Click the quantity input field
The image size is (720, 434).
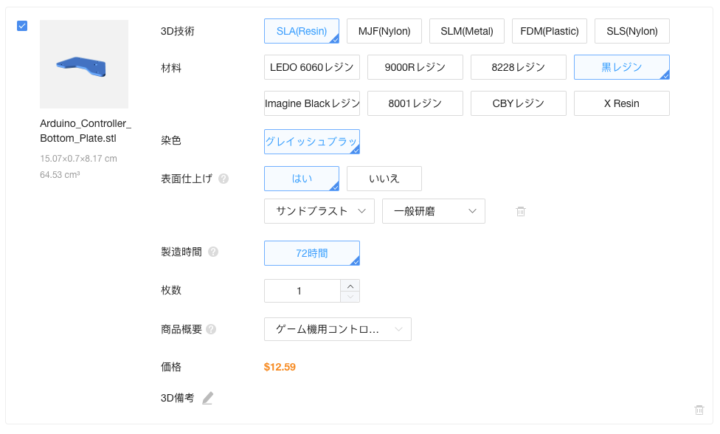[x=301, y=291]
